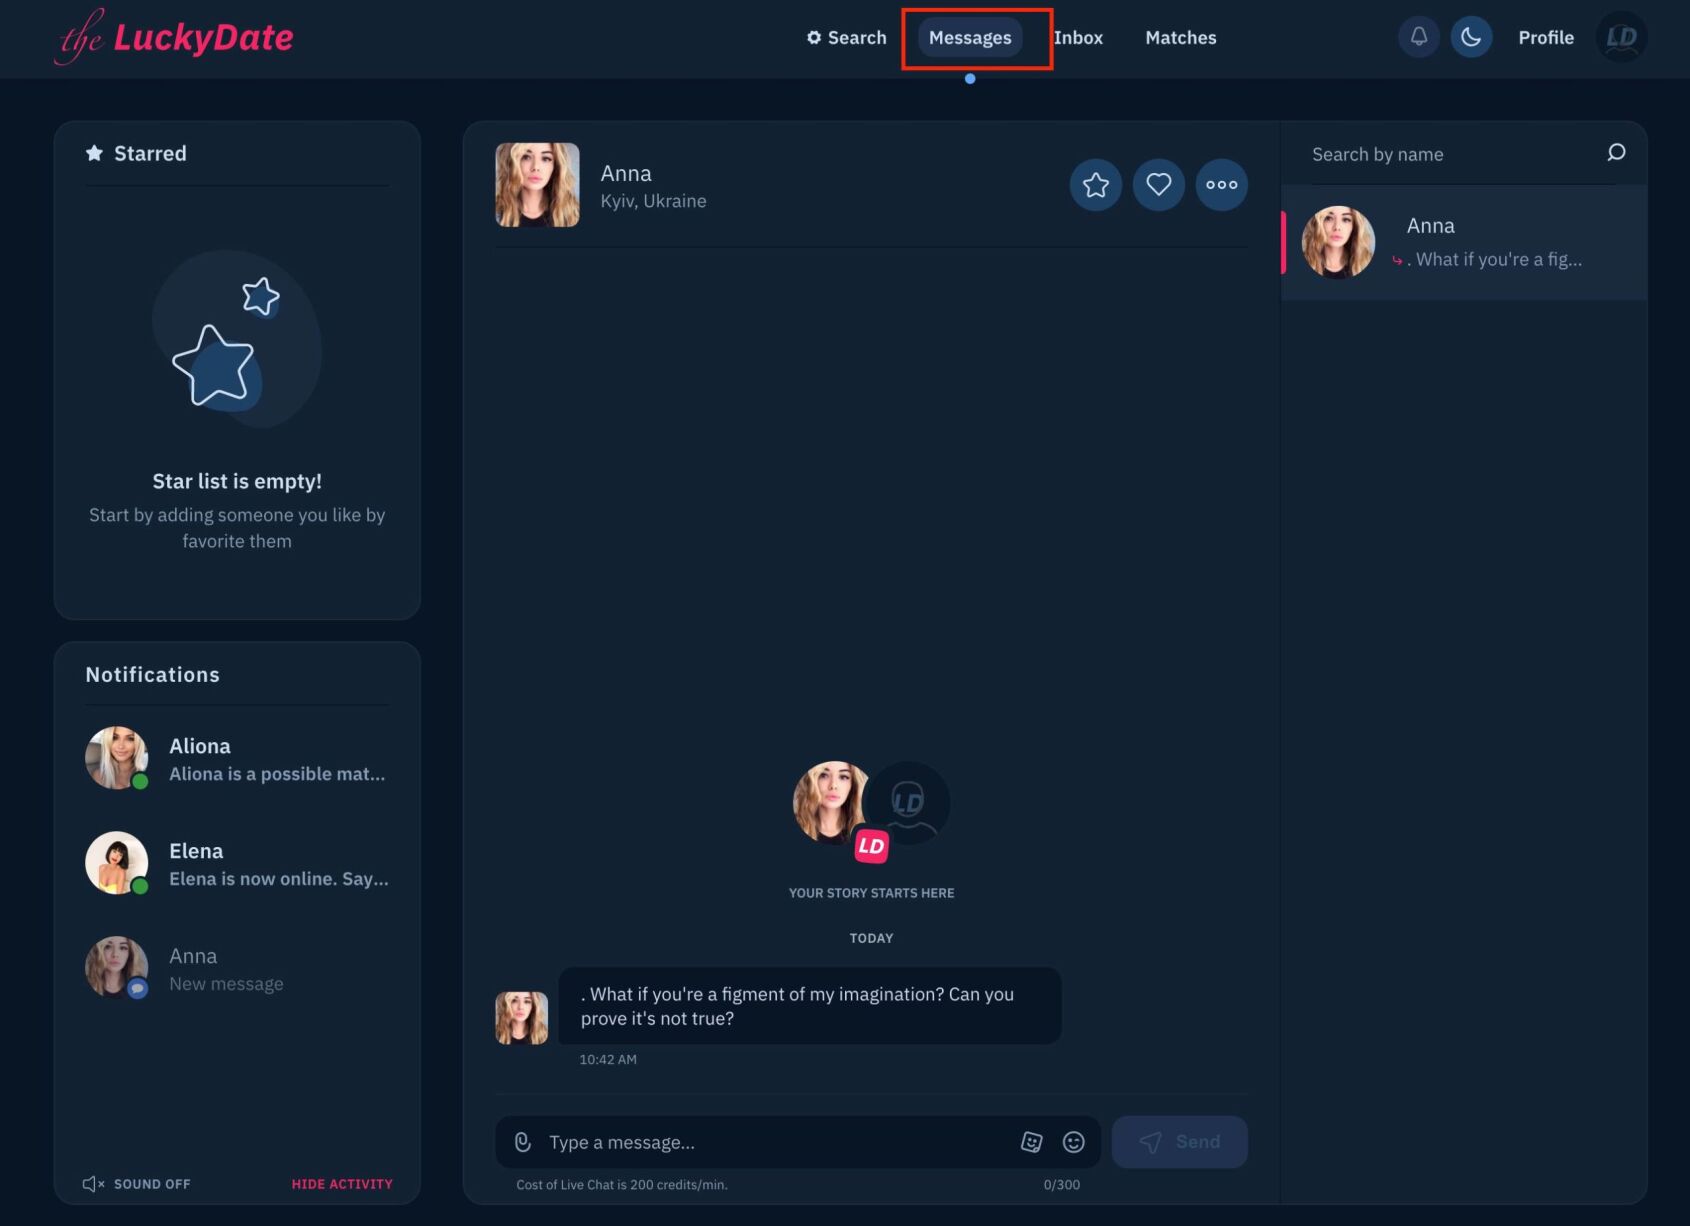This screenshot has width=1690, height=1226.
Task: Toggle dark mode with the moon icon
Action: tap(1471, 37)
